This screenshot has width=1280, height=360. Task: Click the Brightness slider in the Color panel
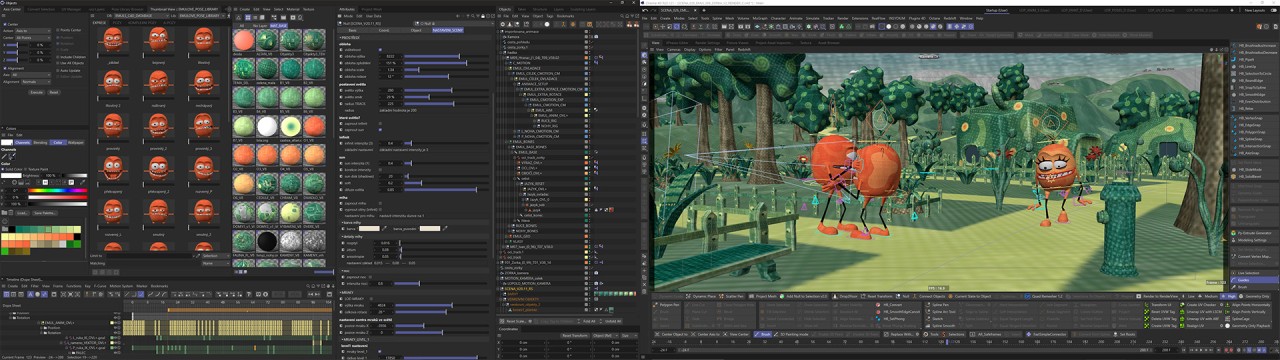click(x=75, y=176)
